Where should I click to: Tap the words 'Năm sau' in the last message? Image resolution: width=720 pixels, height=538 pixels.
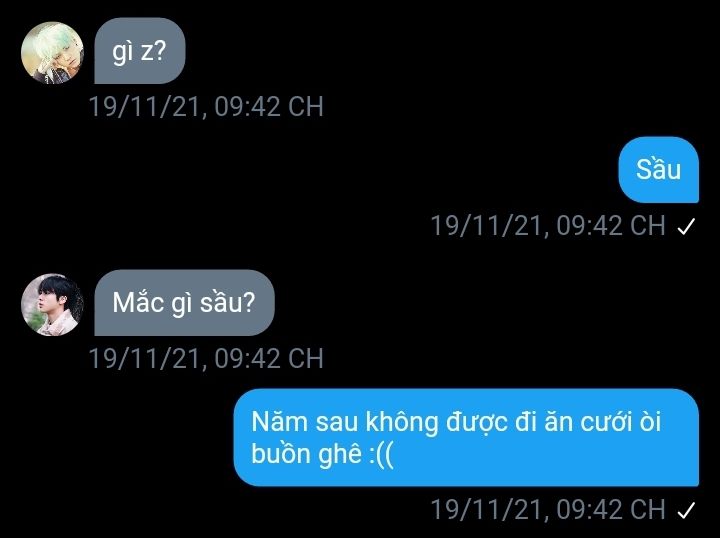tap(304, 421)
